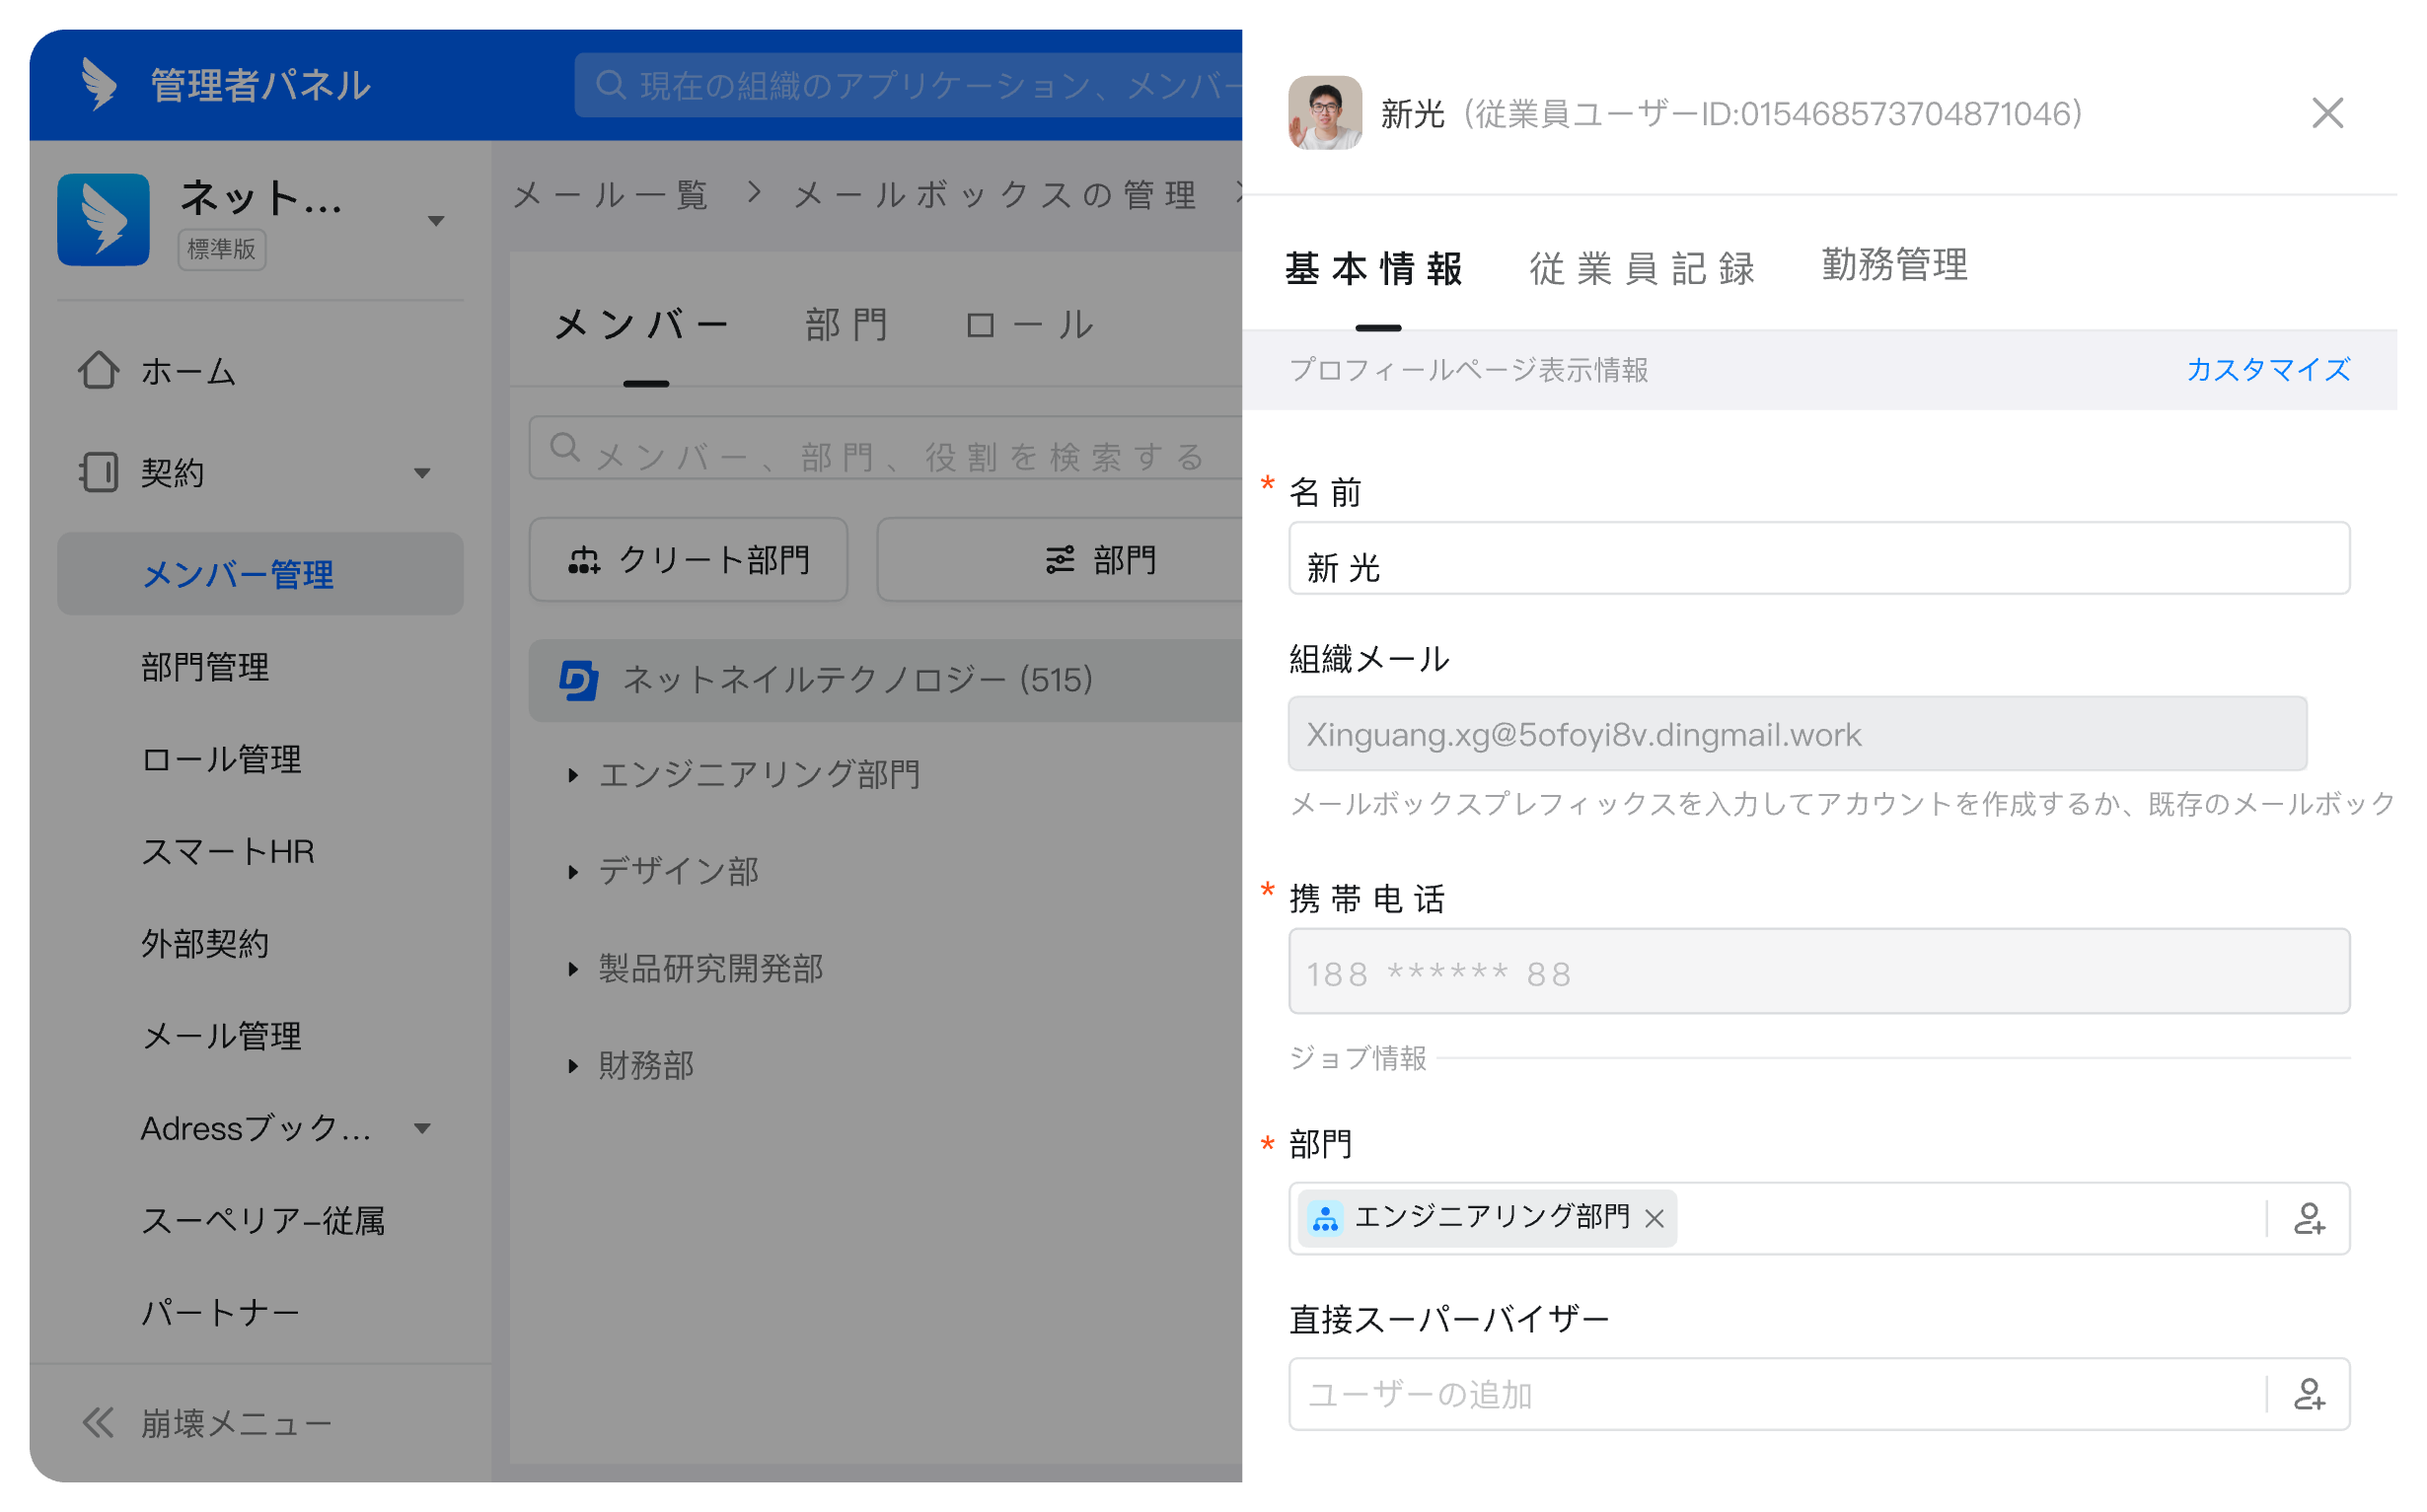
Task: Open パートナー in the sidebar
Action: [x=221, y=1314]
